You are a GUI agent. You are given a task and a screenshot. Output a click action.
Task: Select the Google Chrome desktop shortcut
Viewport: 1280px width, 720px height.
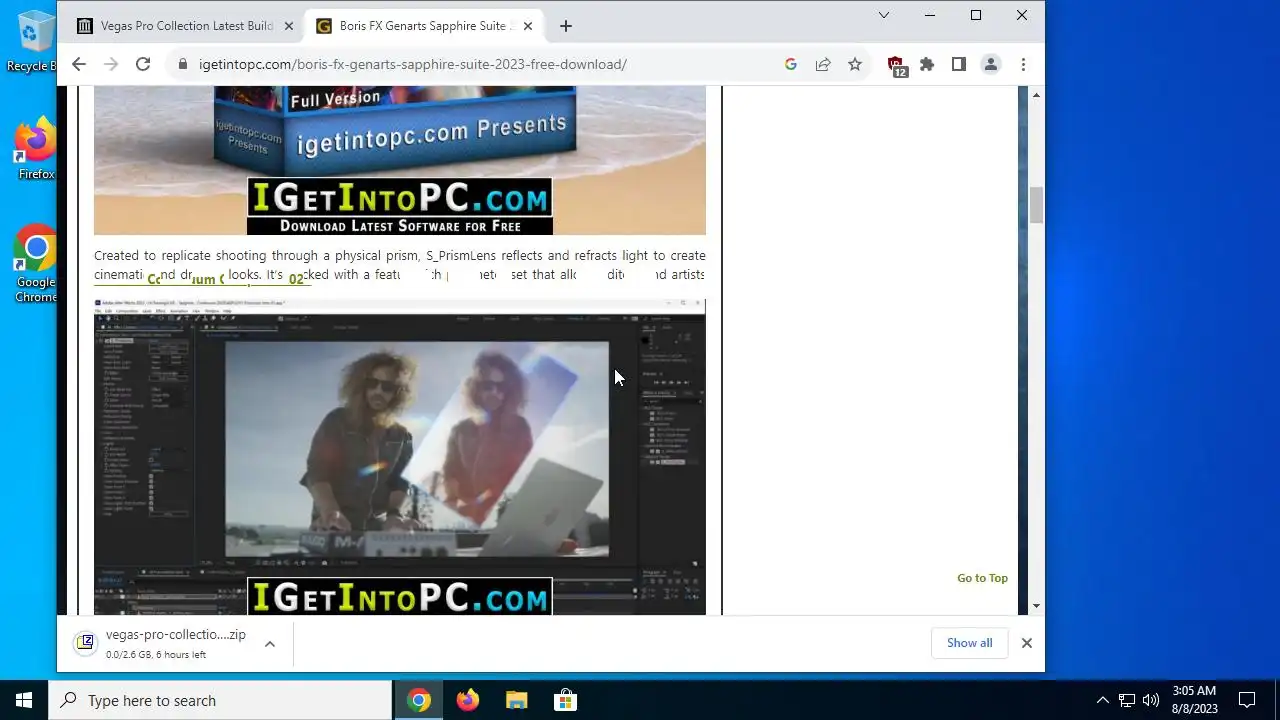coord(35,264)
